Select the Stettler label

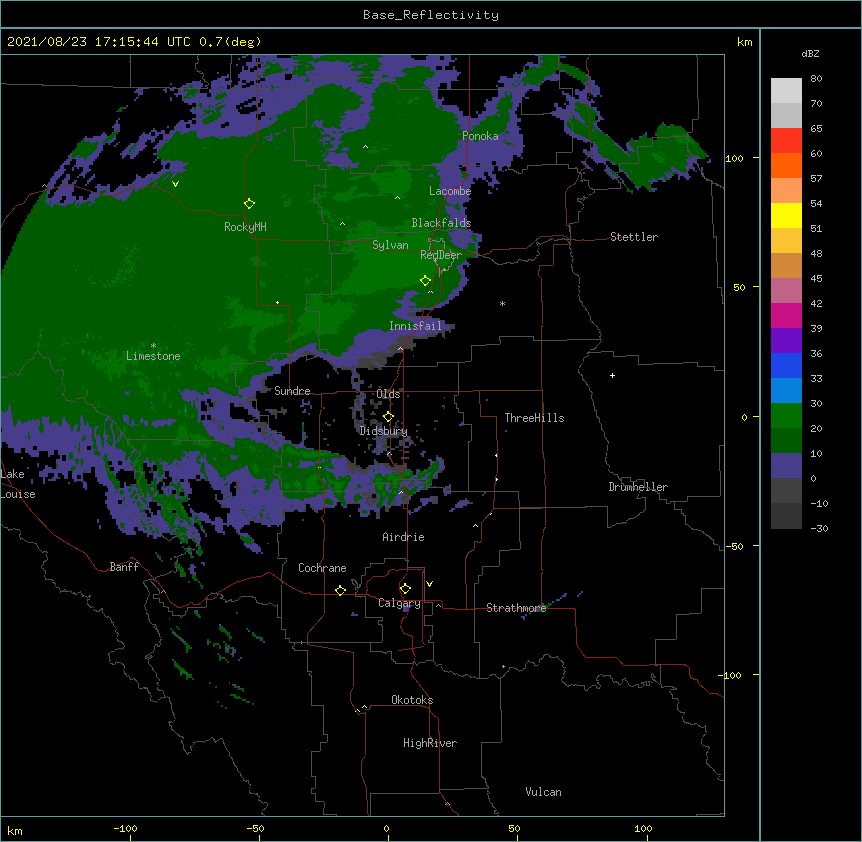pos(633,237)
